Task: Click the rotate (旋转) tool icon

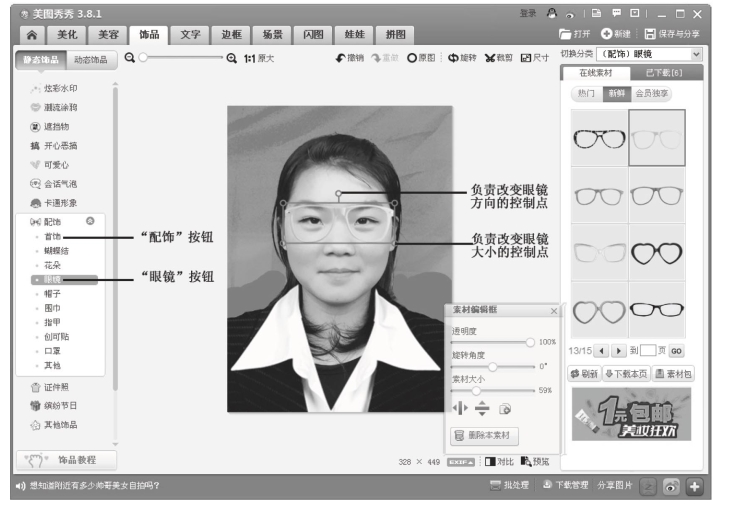Action: (x=453, y=58)
